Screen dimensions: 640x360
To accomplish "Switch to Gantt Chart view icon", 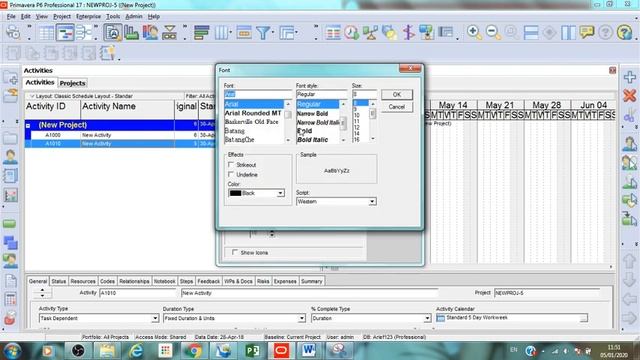I will [x=65, y=33].
